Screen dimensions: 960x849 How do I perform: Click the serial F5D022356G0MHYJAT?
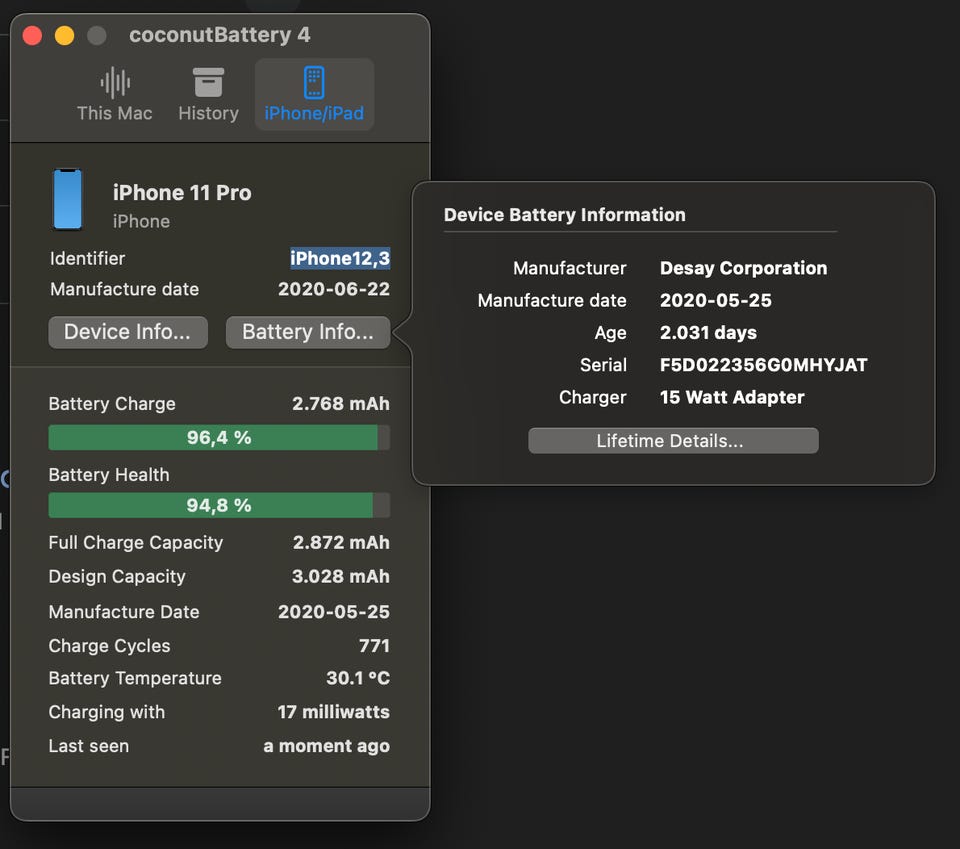(763, 365)
